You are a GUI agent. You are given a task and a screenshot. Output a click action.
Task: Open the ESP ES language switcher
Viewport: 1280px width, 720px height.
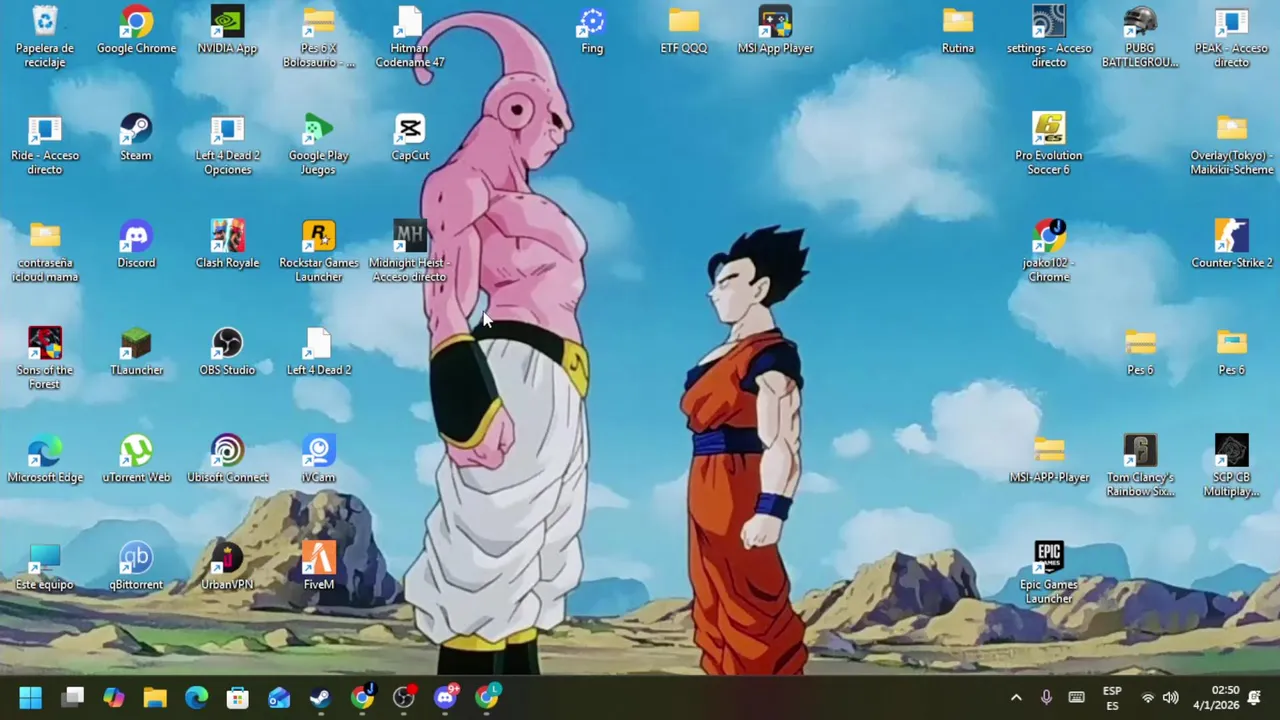1112,698
